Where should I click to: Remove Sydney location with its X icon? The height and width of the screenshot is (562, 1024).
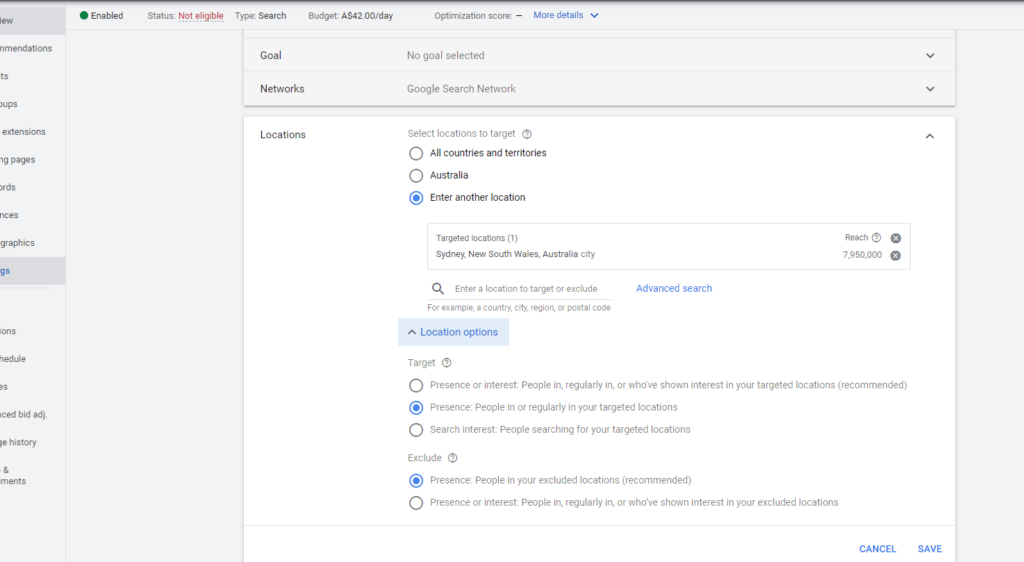(896, 256)
